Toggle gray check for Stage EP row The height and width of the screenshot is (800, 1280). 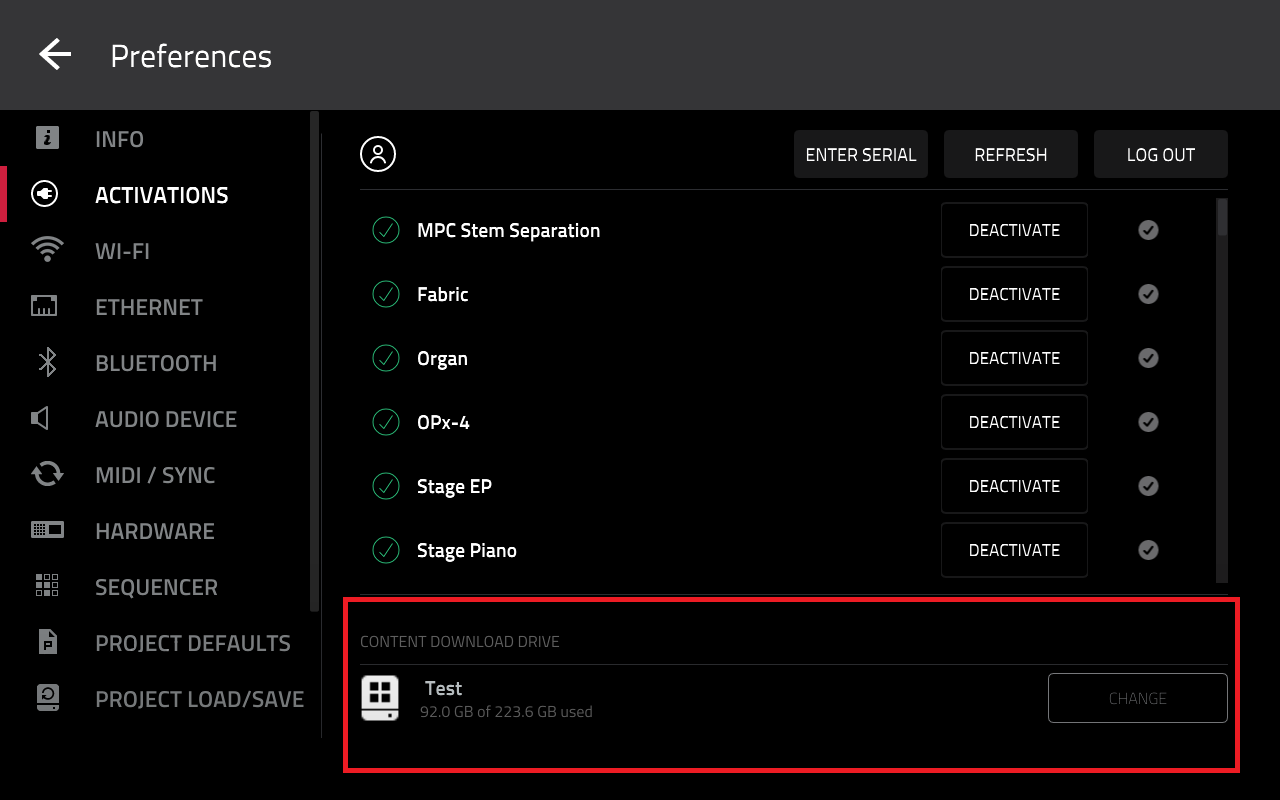pyautogui.click(x=1148, y=486)
